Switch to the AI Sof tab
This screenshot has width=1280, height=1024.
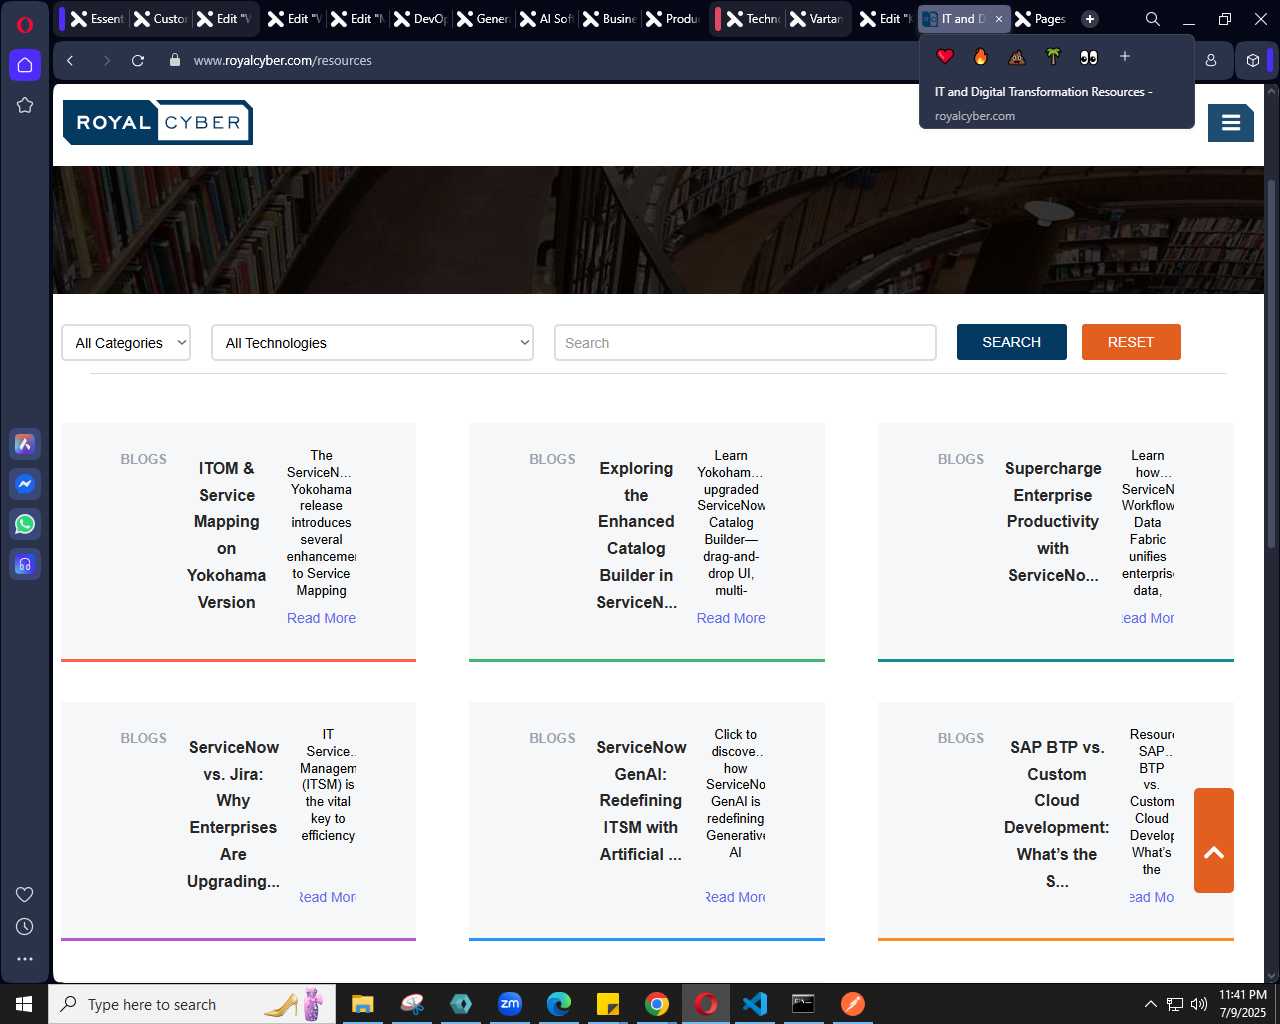click(x=546, y=19)
